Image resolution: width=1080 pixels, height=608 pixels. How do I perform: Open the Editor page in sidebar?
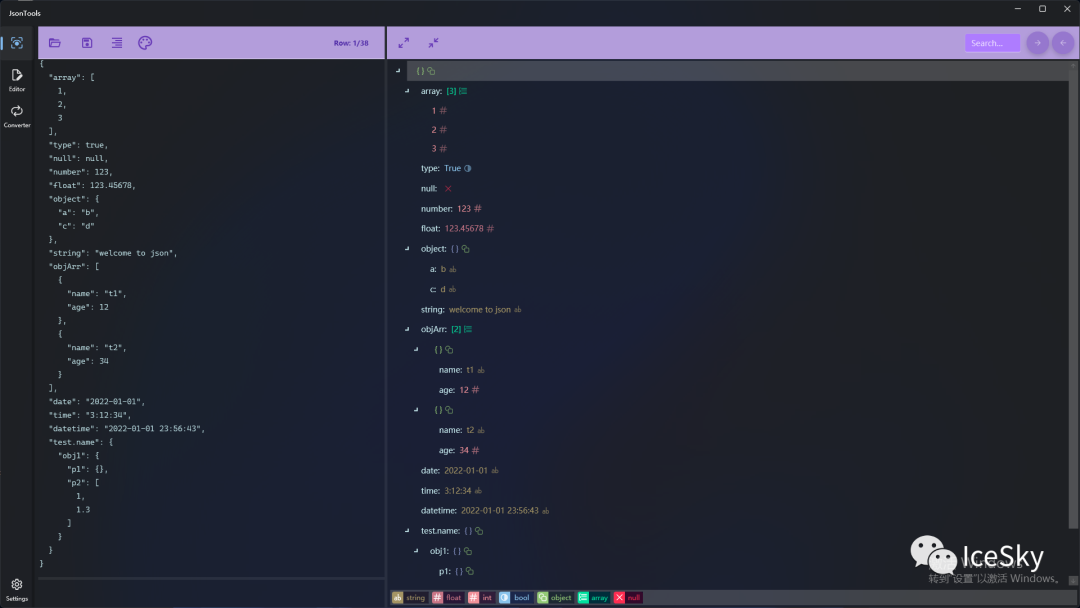(x=17, y=79)
